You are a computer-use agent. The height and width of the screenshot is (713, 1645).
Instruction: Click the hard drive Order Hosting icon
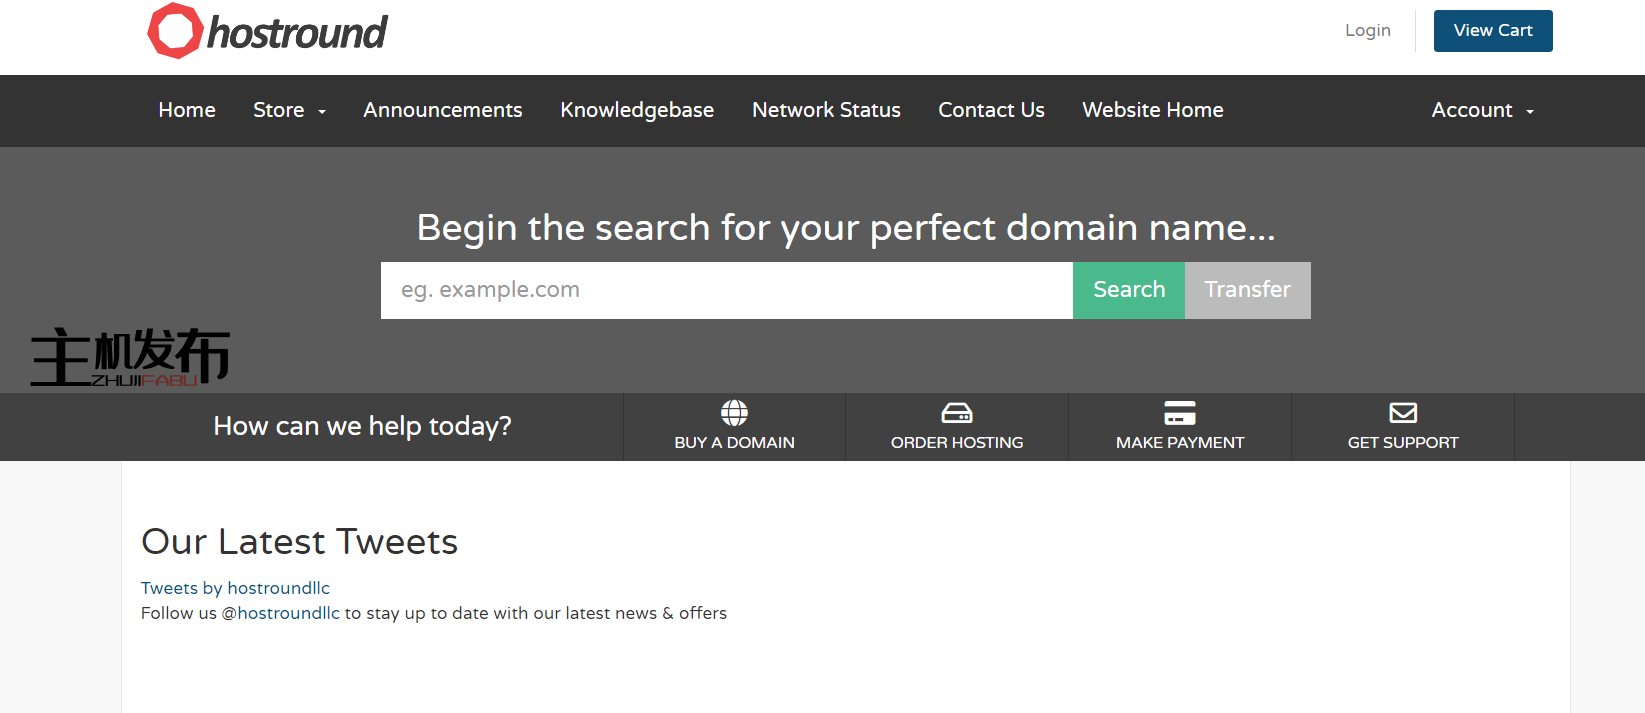957,413
